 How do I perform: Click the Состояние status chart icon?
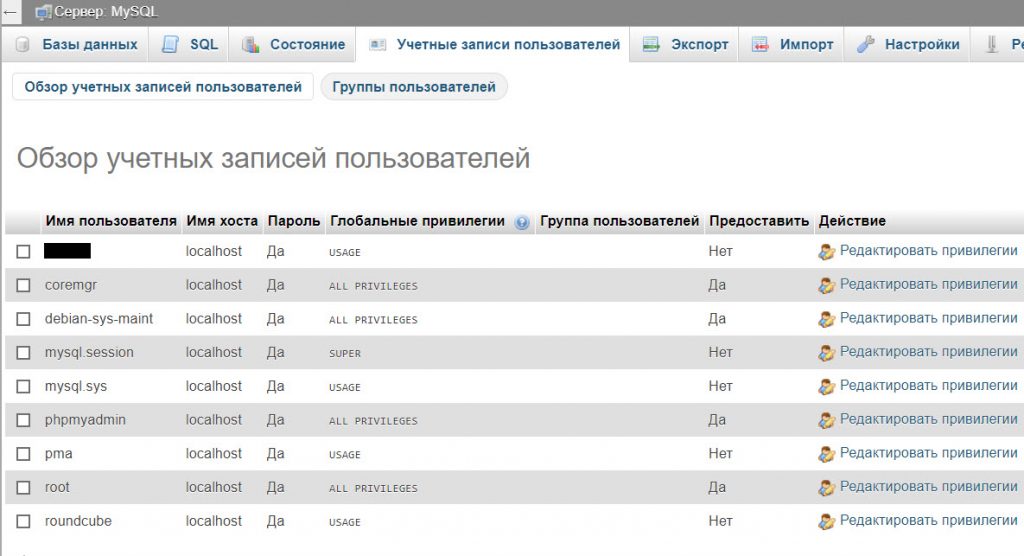pyautogui.click(x=251, y=44)
